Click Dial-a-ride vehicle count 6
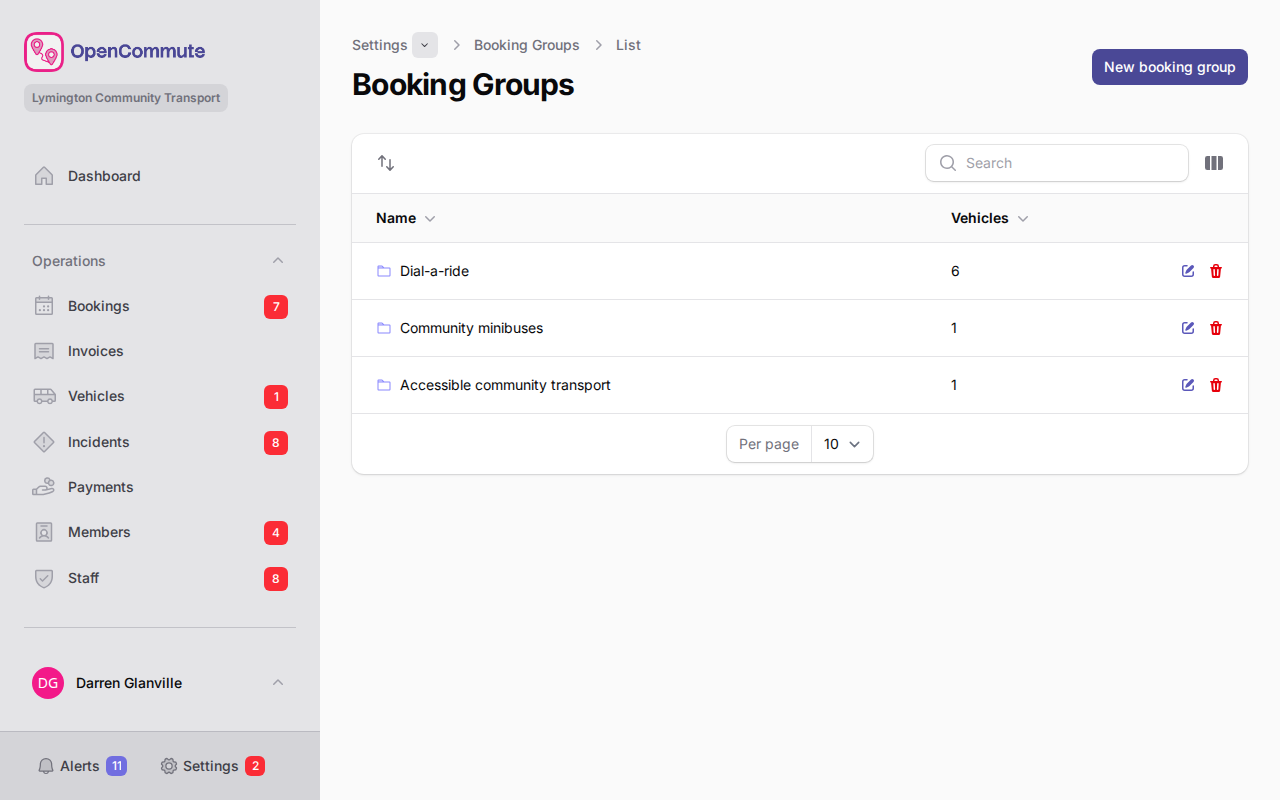The height and width of the screenshot is (800, 1280). click(x=955, y=271)
